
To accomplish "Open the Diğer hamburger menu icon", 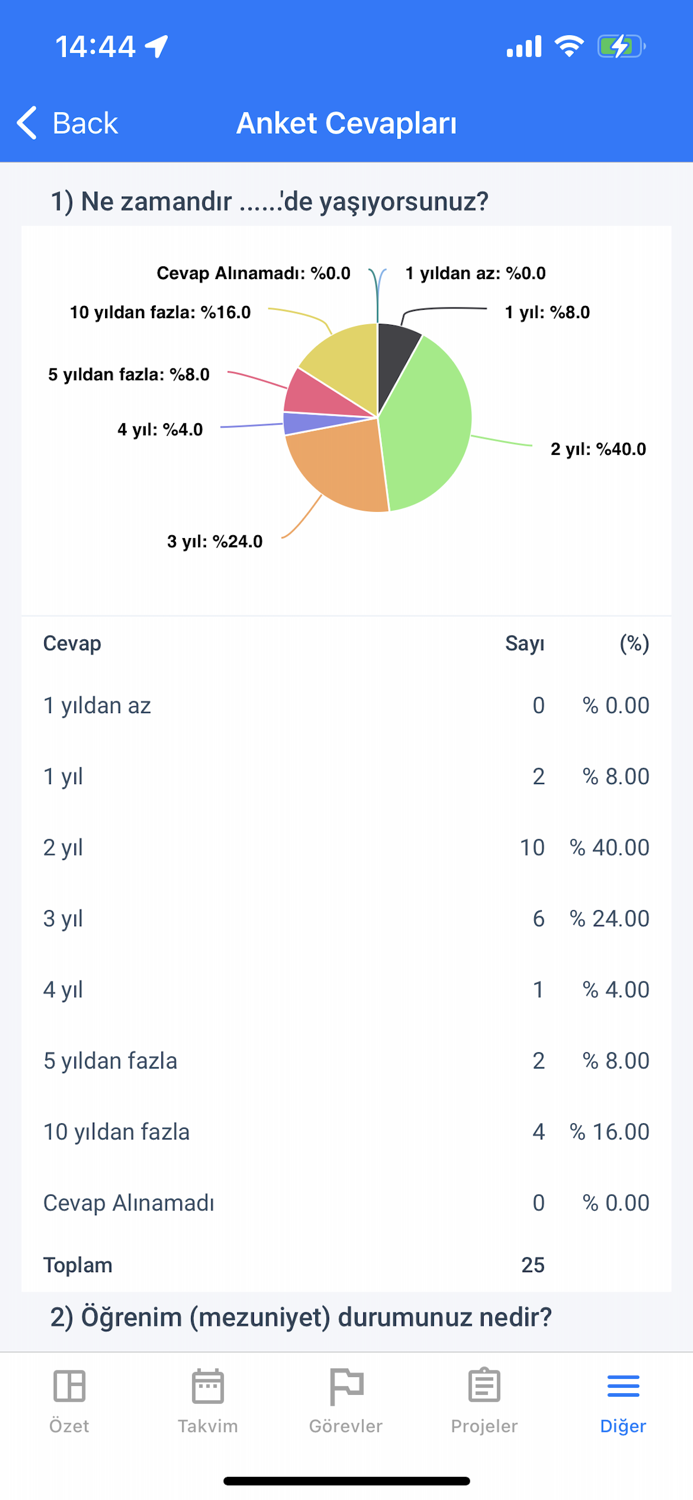I will click(x=623, y=1386).
